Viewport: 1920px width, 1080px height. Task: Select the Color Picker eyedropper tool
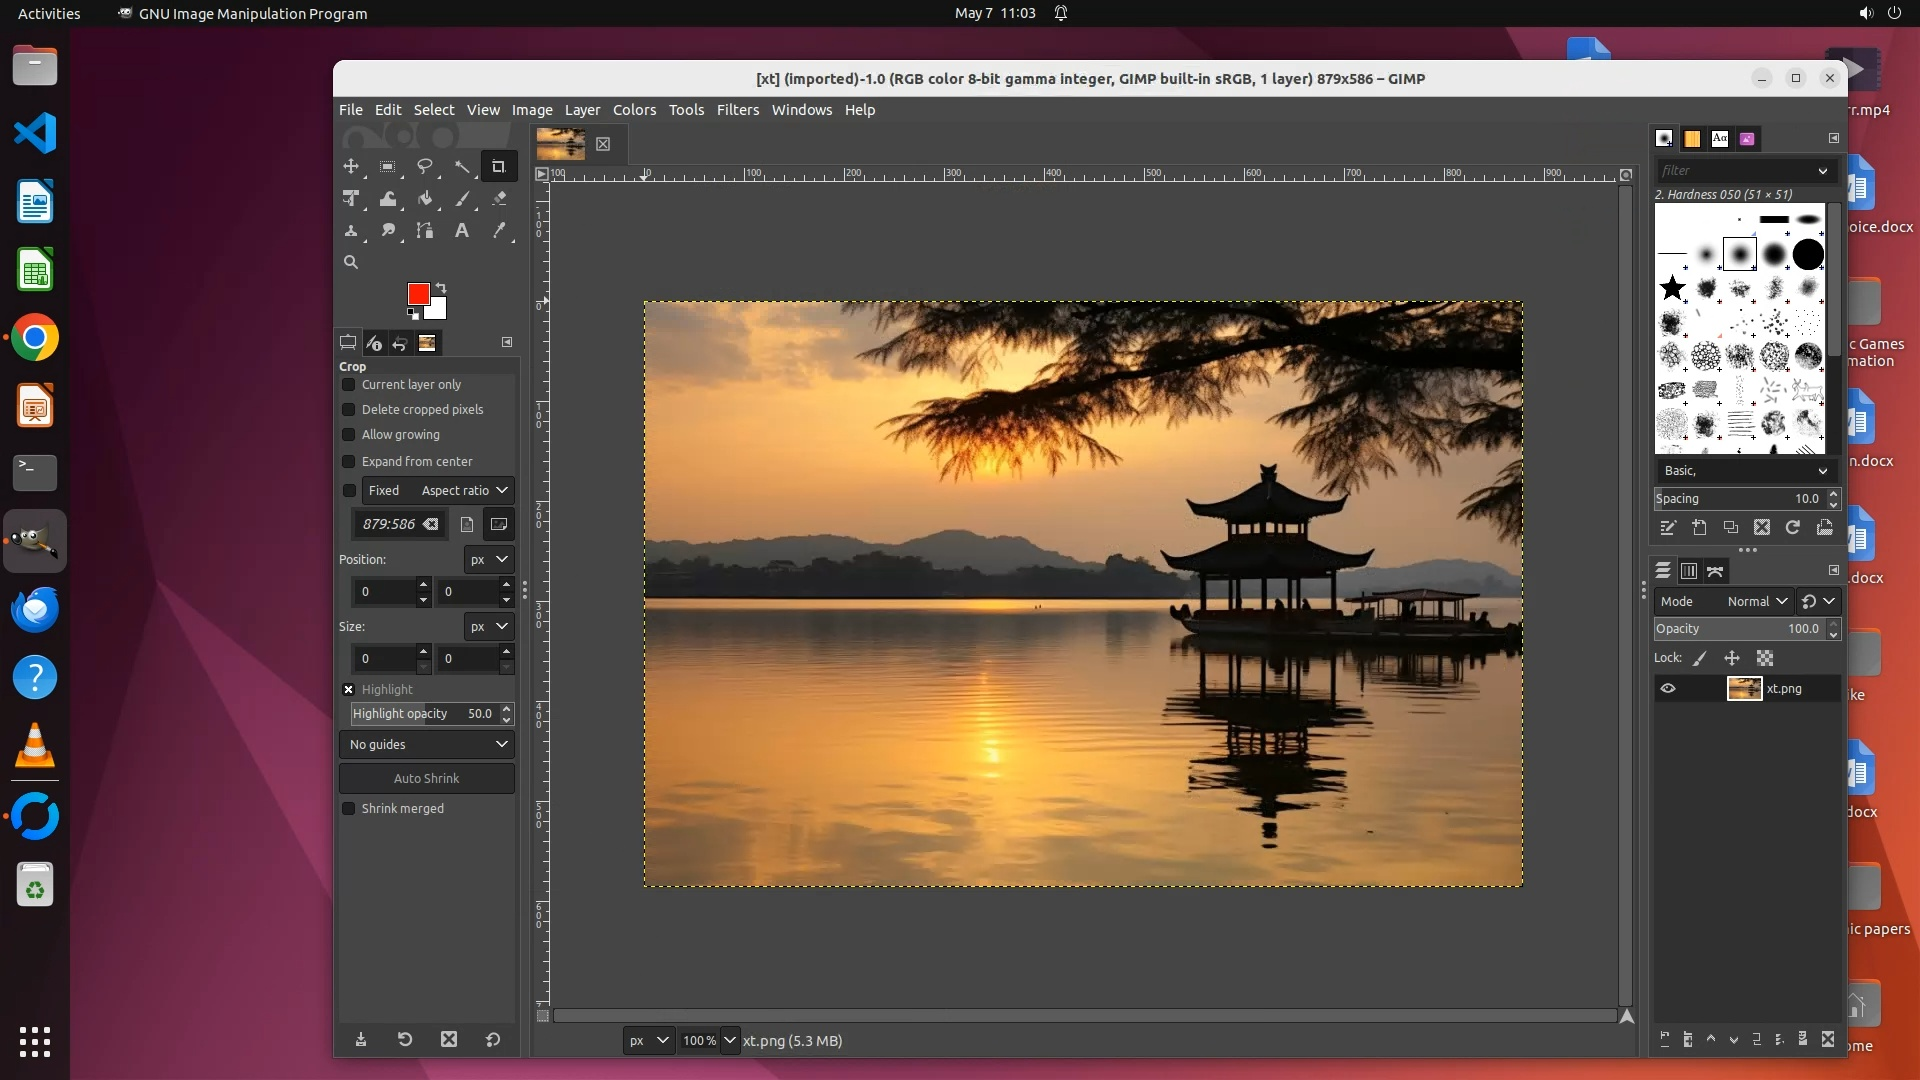coord(499,231)
